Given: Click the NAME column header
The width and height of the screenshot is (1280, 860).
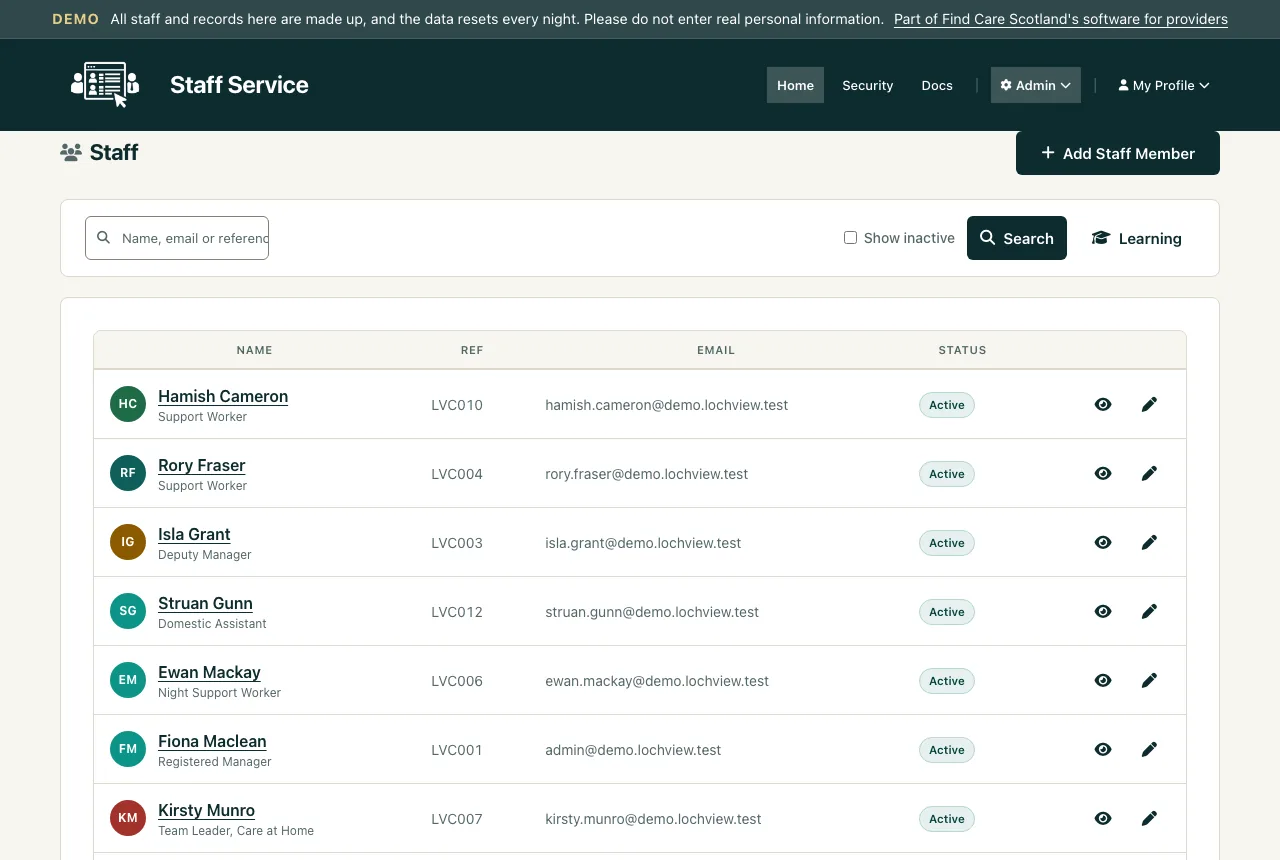Looking at the screenshot, I should click(254, 350).
